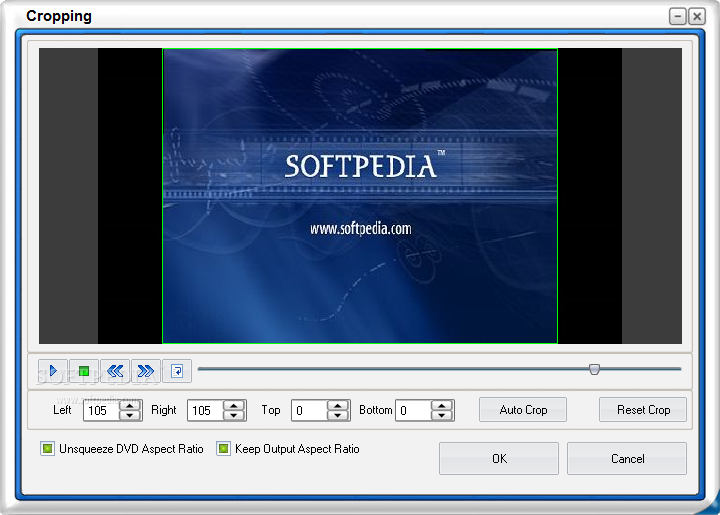Toggle Keep Output Aspect Ratio checkbox
Screen dimensions: 720x515
click(223, 448)
